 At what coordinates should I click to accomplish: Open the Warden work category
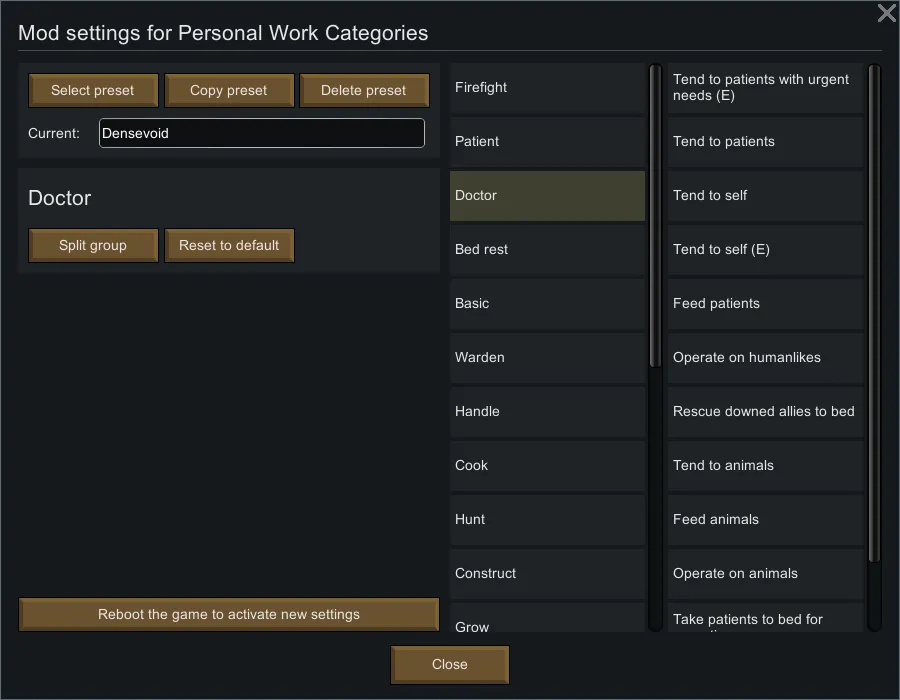(547, 358)
